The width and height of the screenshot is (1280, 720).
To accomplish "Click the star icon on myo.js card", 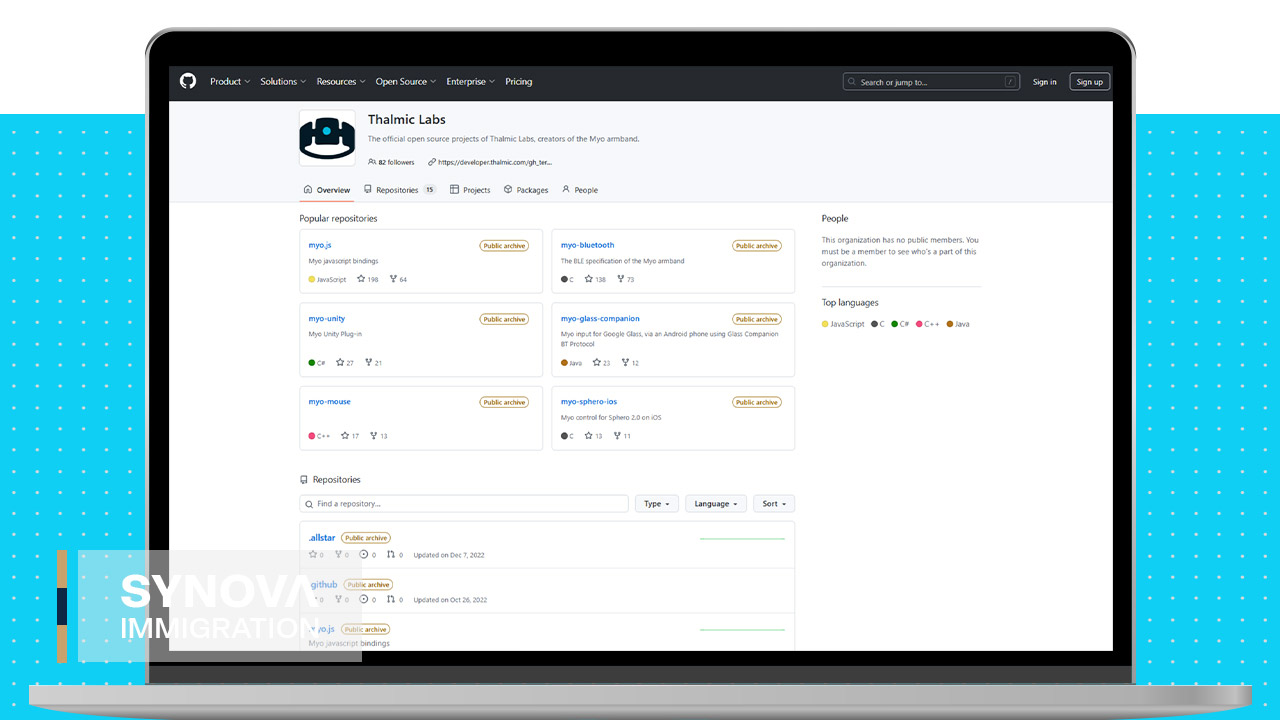I will (361, 279).
